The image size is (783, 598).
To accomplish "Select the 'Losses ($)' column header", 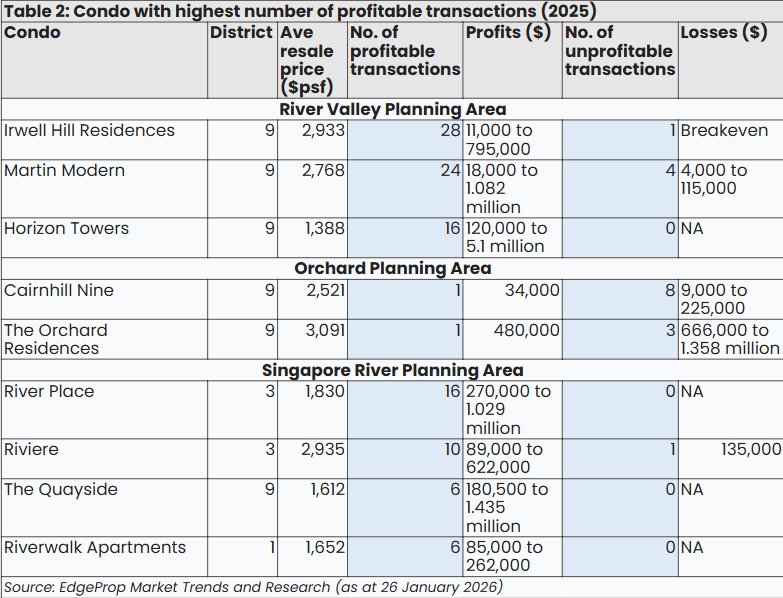I will coord(723,32).
